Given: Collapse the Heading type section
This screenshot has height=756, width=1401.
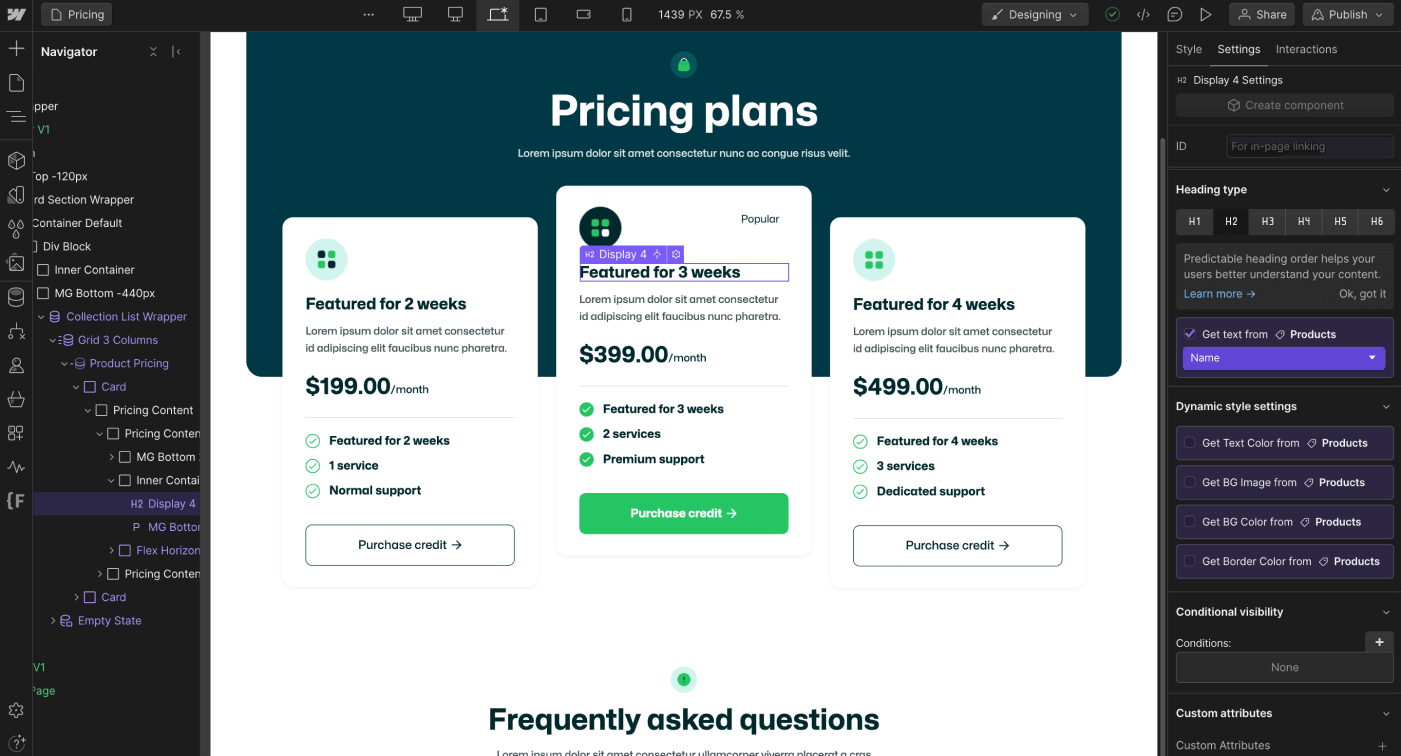Looking at the screenshot, I should (x=1387, y=189).
